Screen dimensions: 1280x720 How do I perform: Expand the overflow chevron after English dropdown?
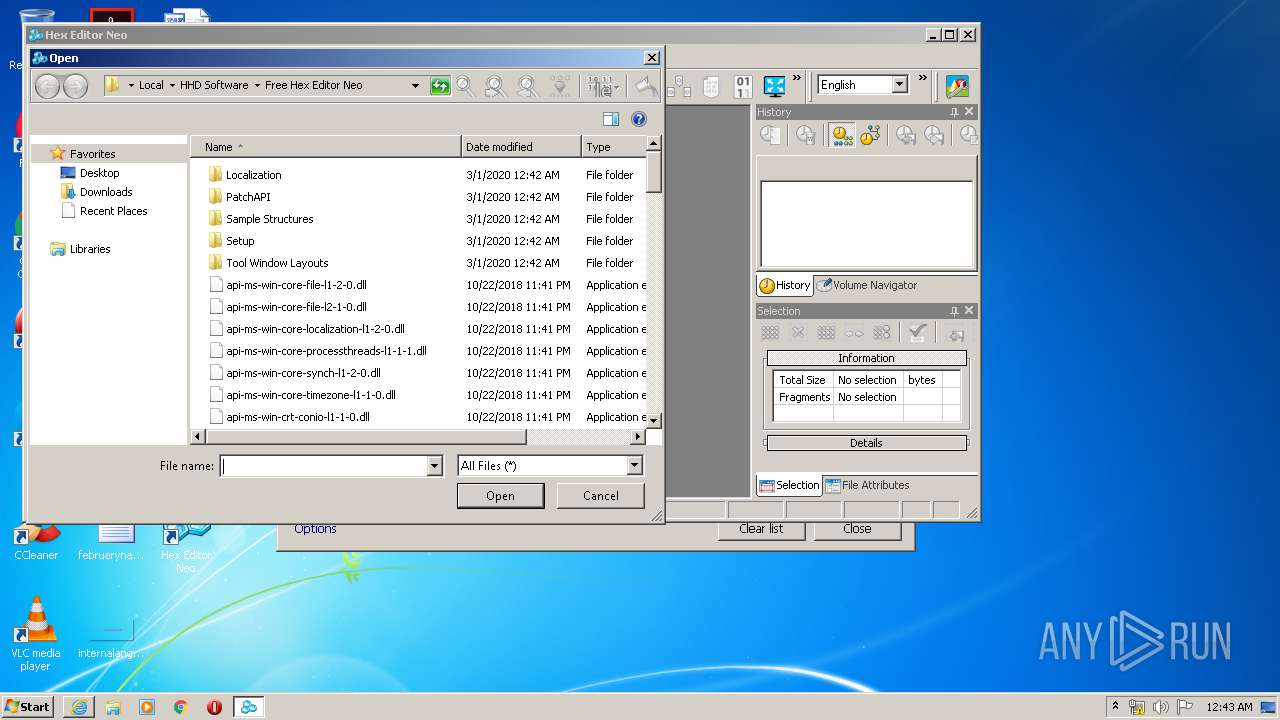pos(922,78)
